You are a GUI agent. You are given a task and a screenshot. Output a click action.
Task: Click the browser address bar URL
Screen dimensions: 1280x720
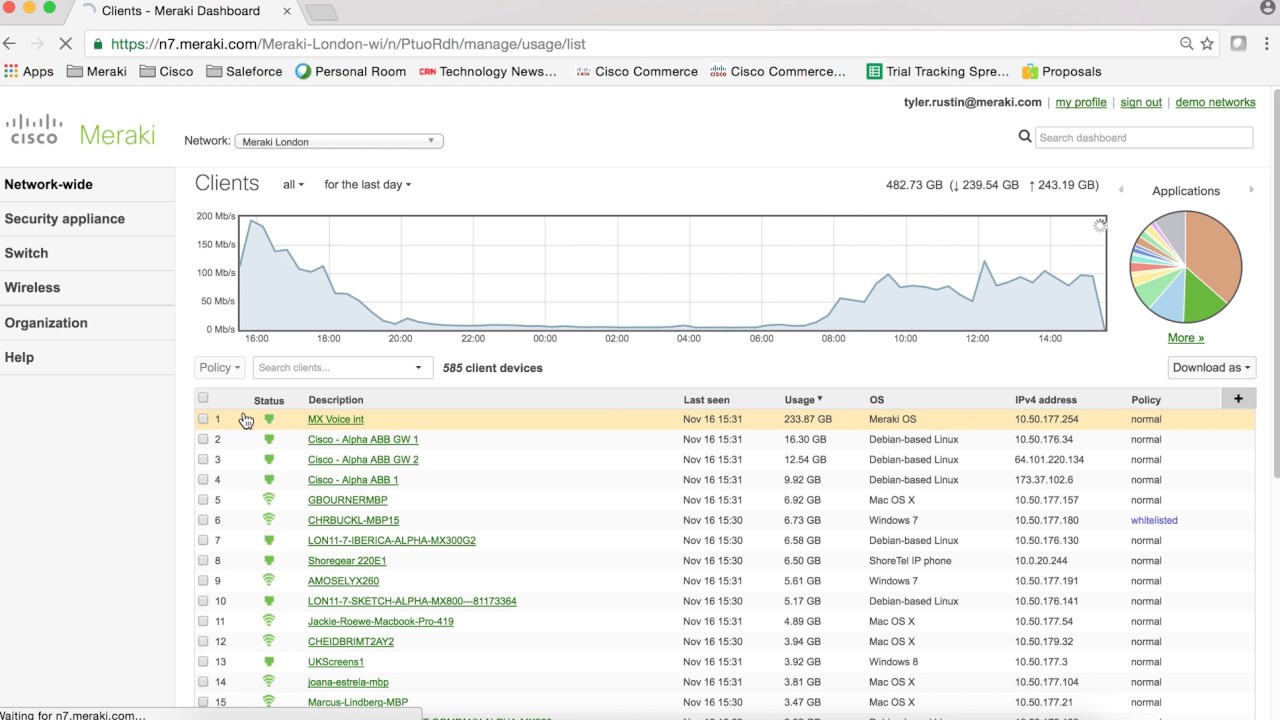click(x=348, y=44)
